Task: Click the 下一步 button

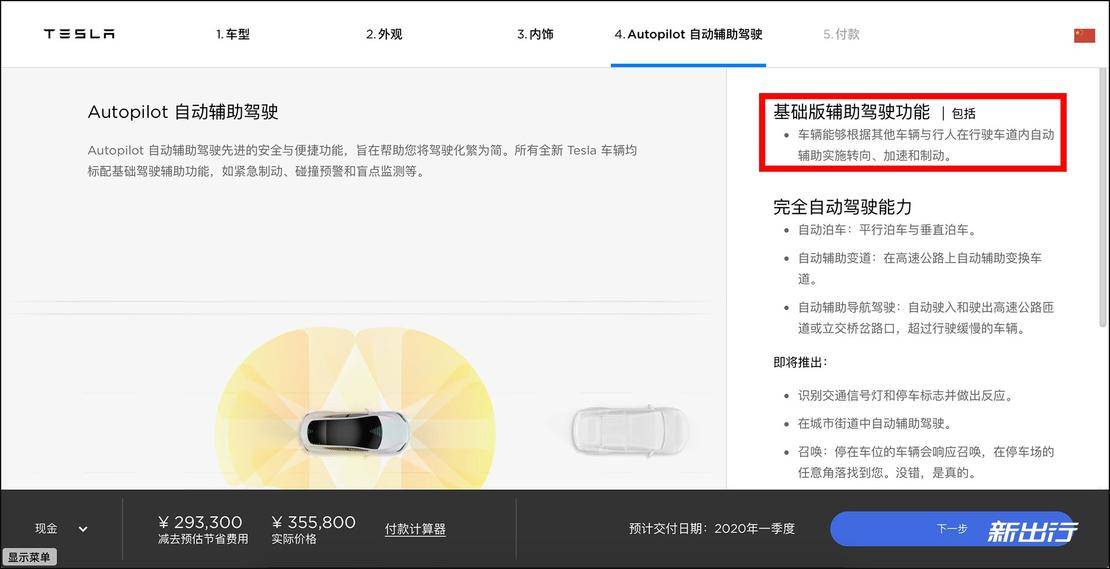Action: point(952,529)
